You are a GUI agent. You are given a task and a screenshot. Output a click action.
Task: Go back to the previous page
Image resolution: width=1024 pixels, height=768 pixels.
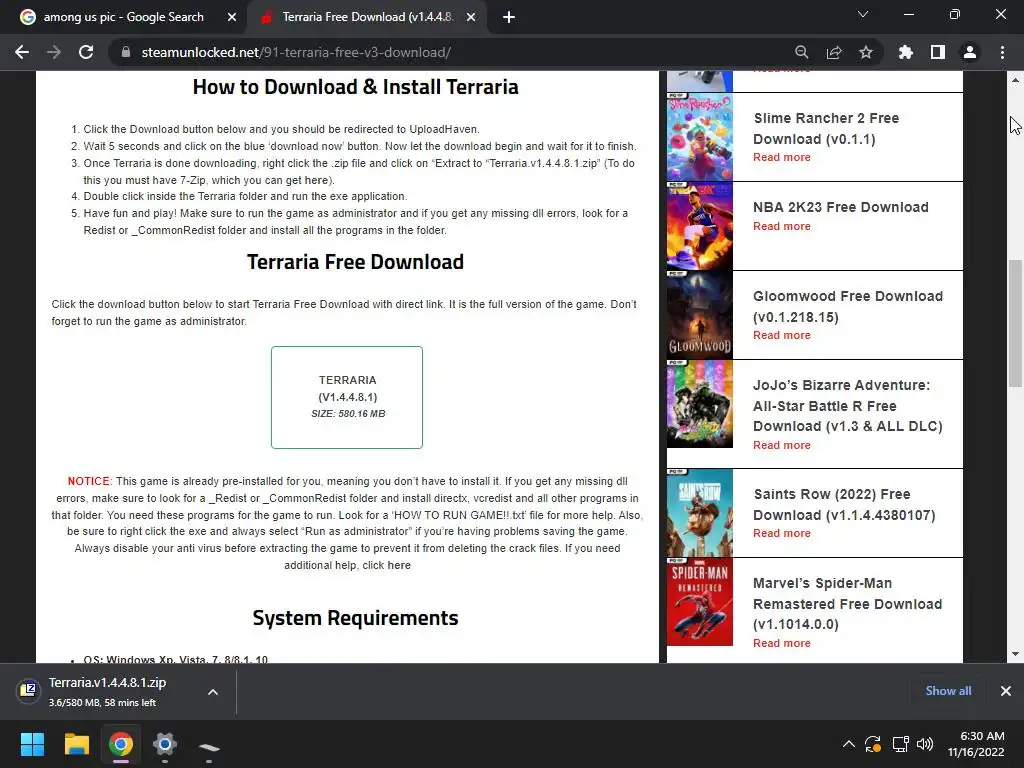22,52
